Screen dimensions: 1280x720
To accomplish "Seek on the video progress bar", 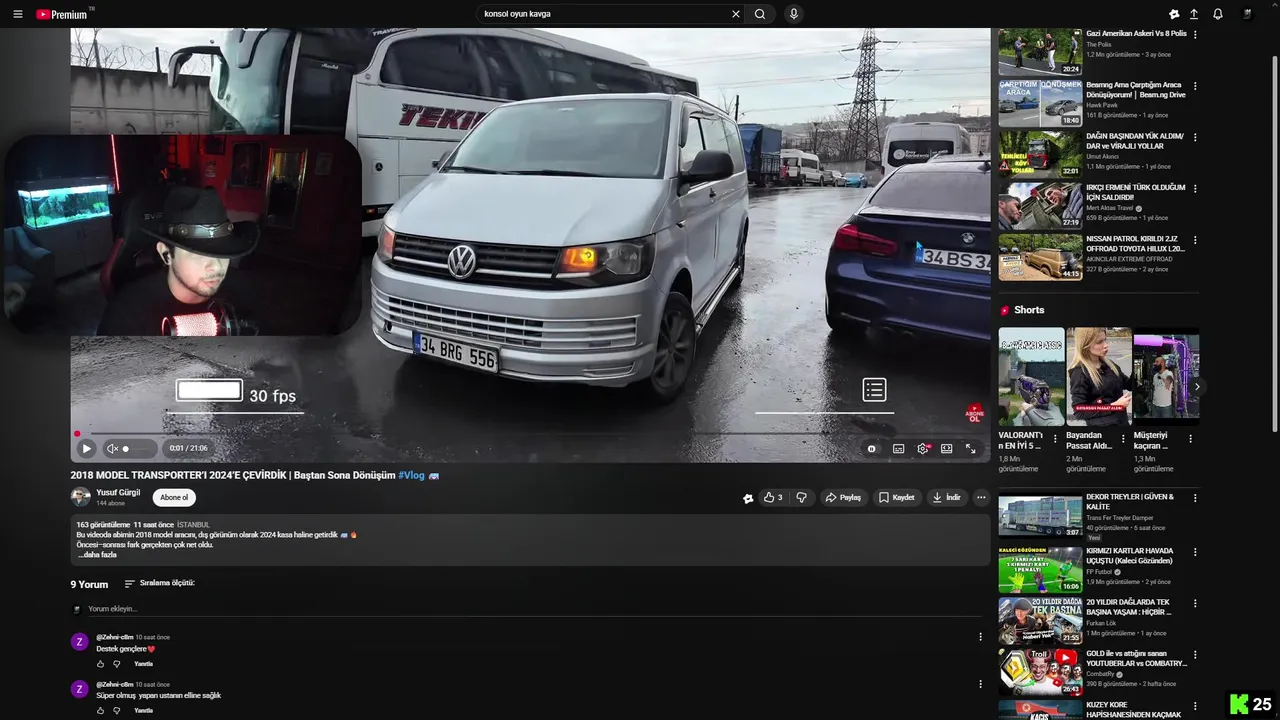I will click(x=530, y=434).
